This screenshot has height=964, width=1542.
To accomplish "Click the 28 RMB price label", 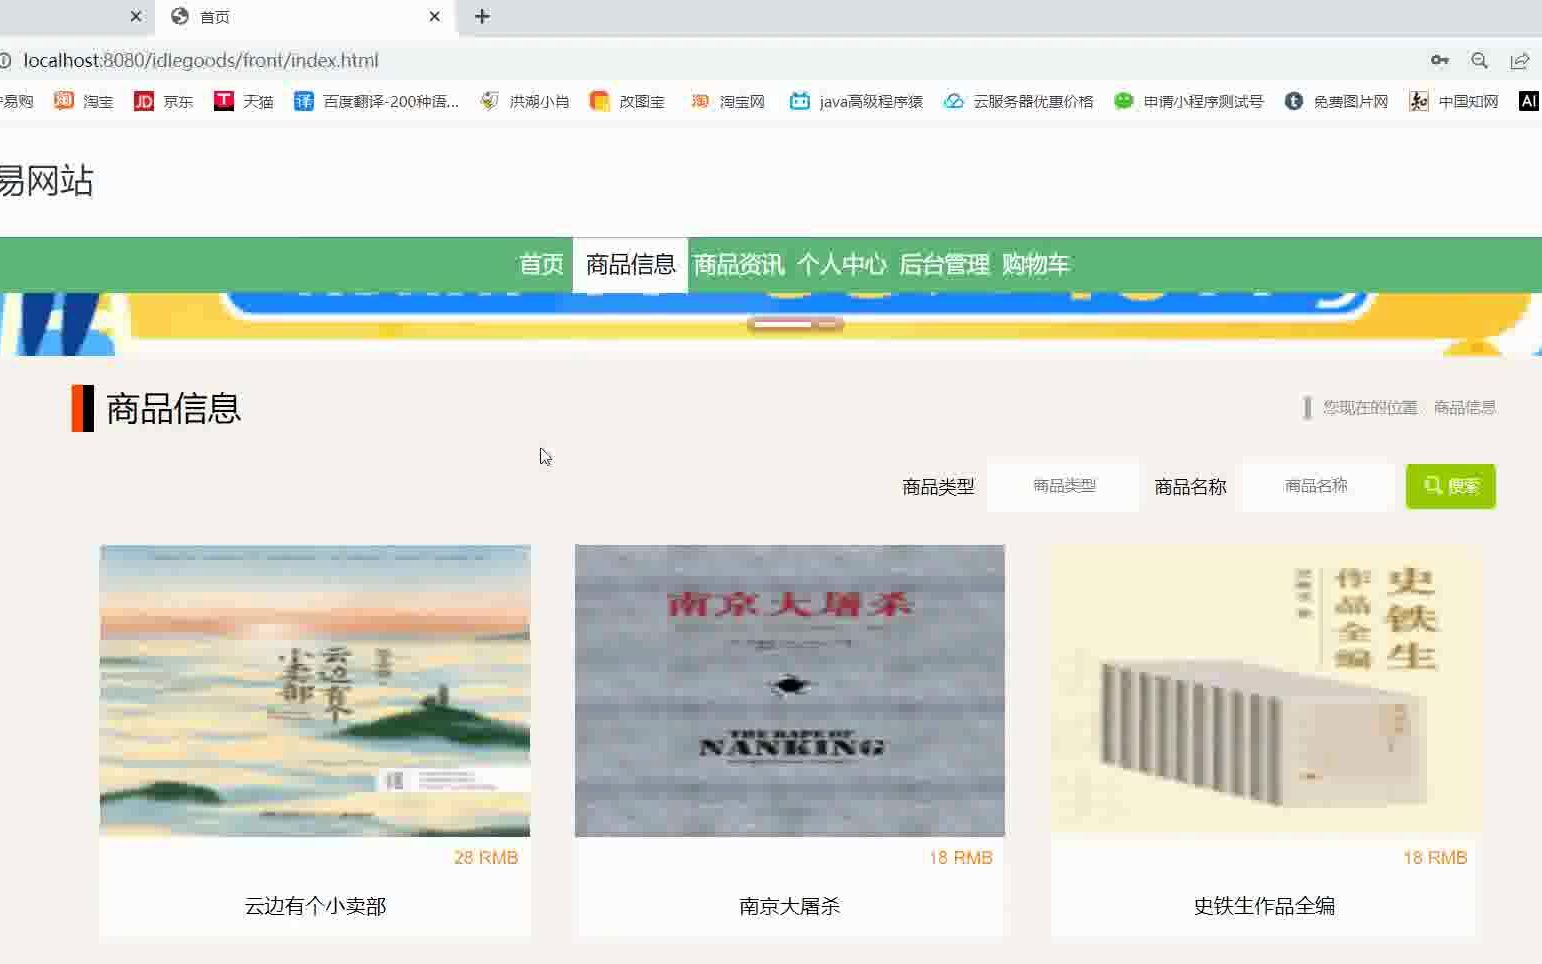I will (x=486, y=858).
